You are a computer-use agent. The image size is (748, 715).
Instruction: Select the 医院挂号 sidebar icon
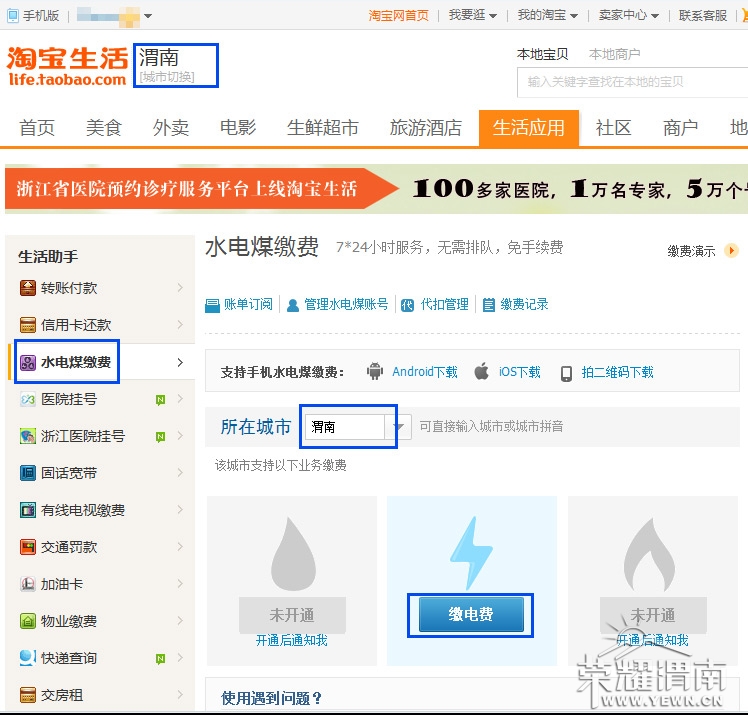coord(28,399)
